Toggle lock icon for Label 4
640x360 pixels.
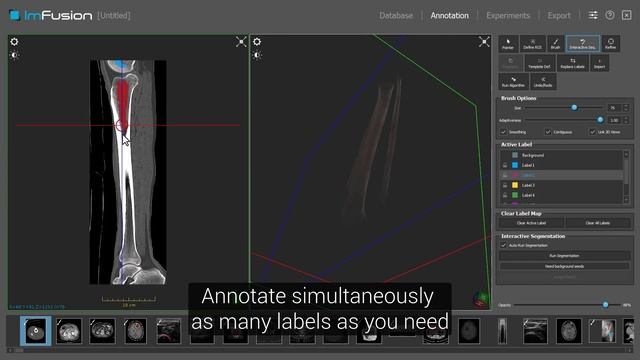coord(505,196)
